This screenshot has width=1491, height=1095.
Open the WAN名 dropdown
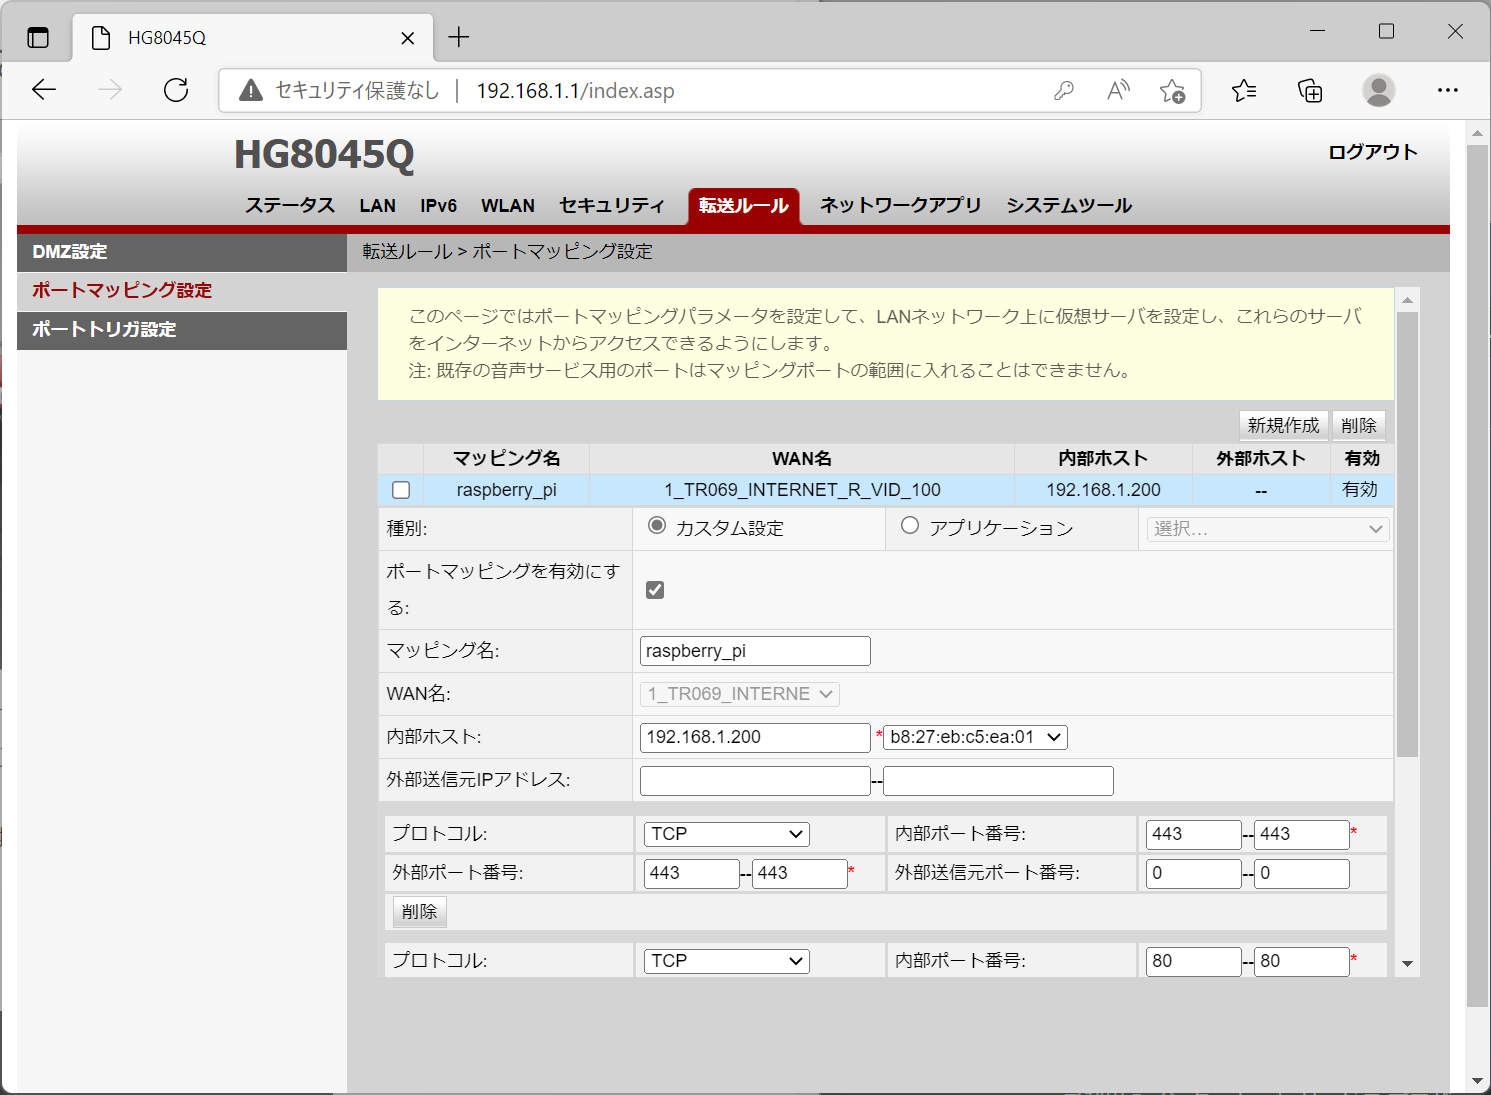coord(740,694)
